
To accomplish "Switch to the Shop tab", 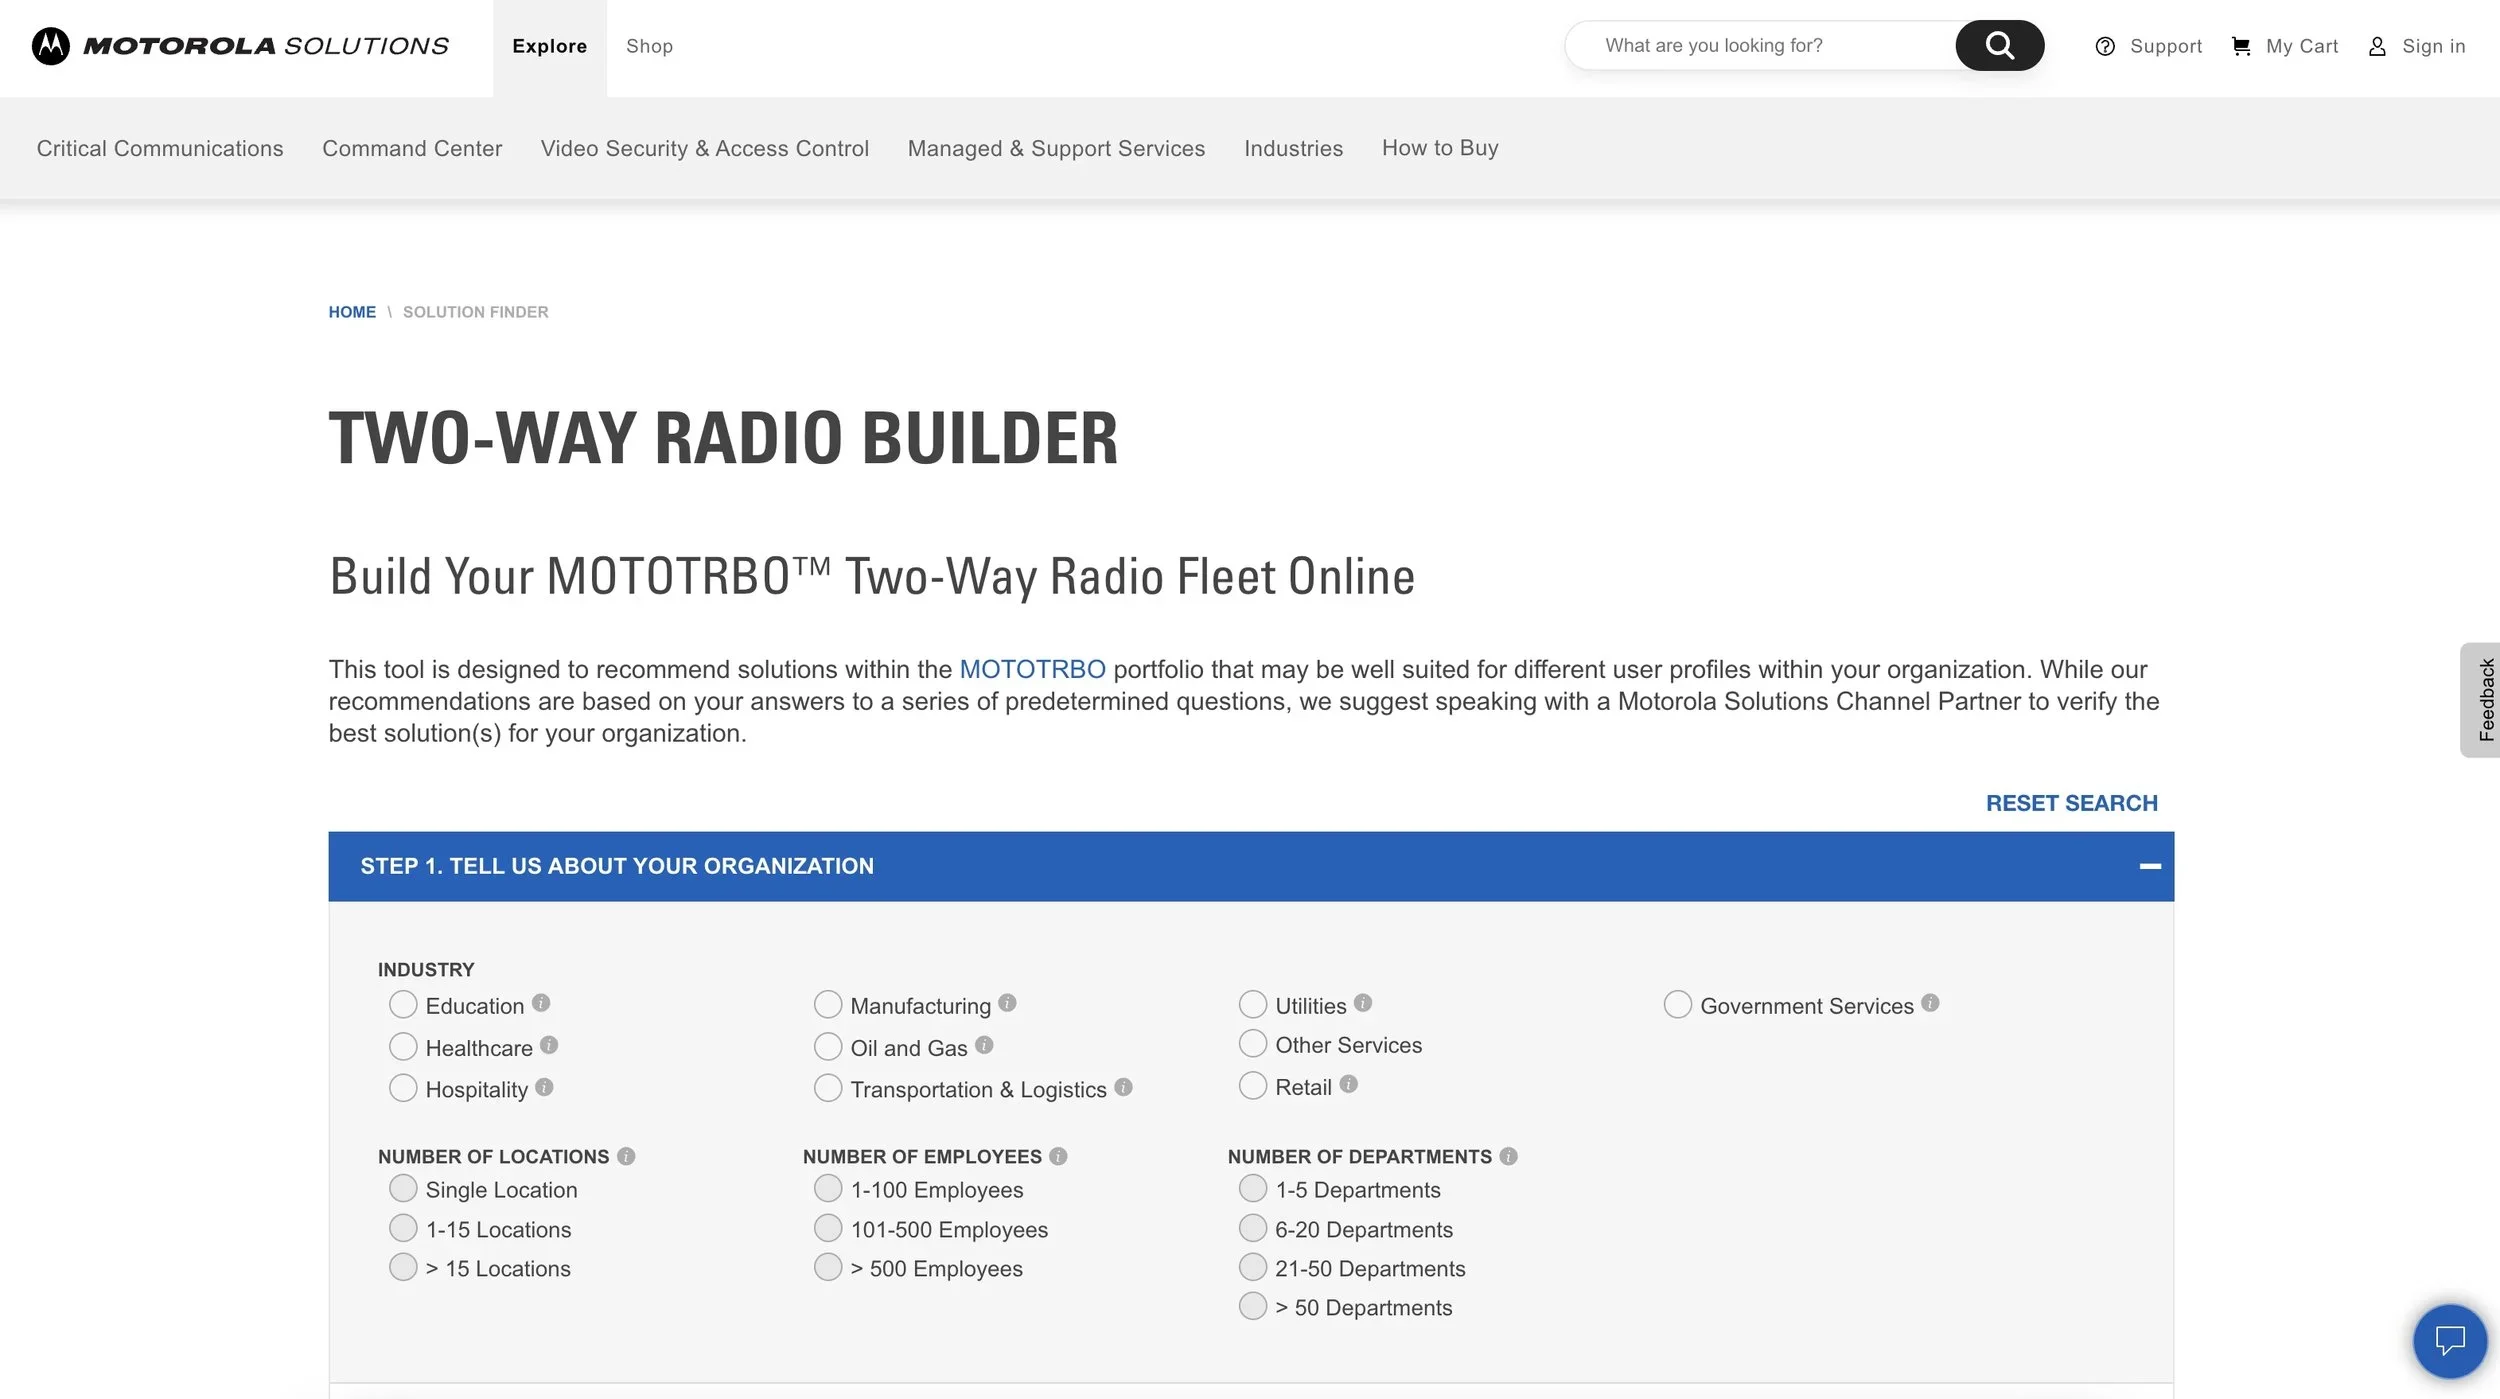I will tap(649, 46).
